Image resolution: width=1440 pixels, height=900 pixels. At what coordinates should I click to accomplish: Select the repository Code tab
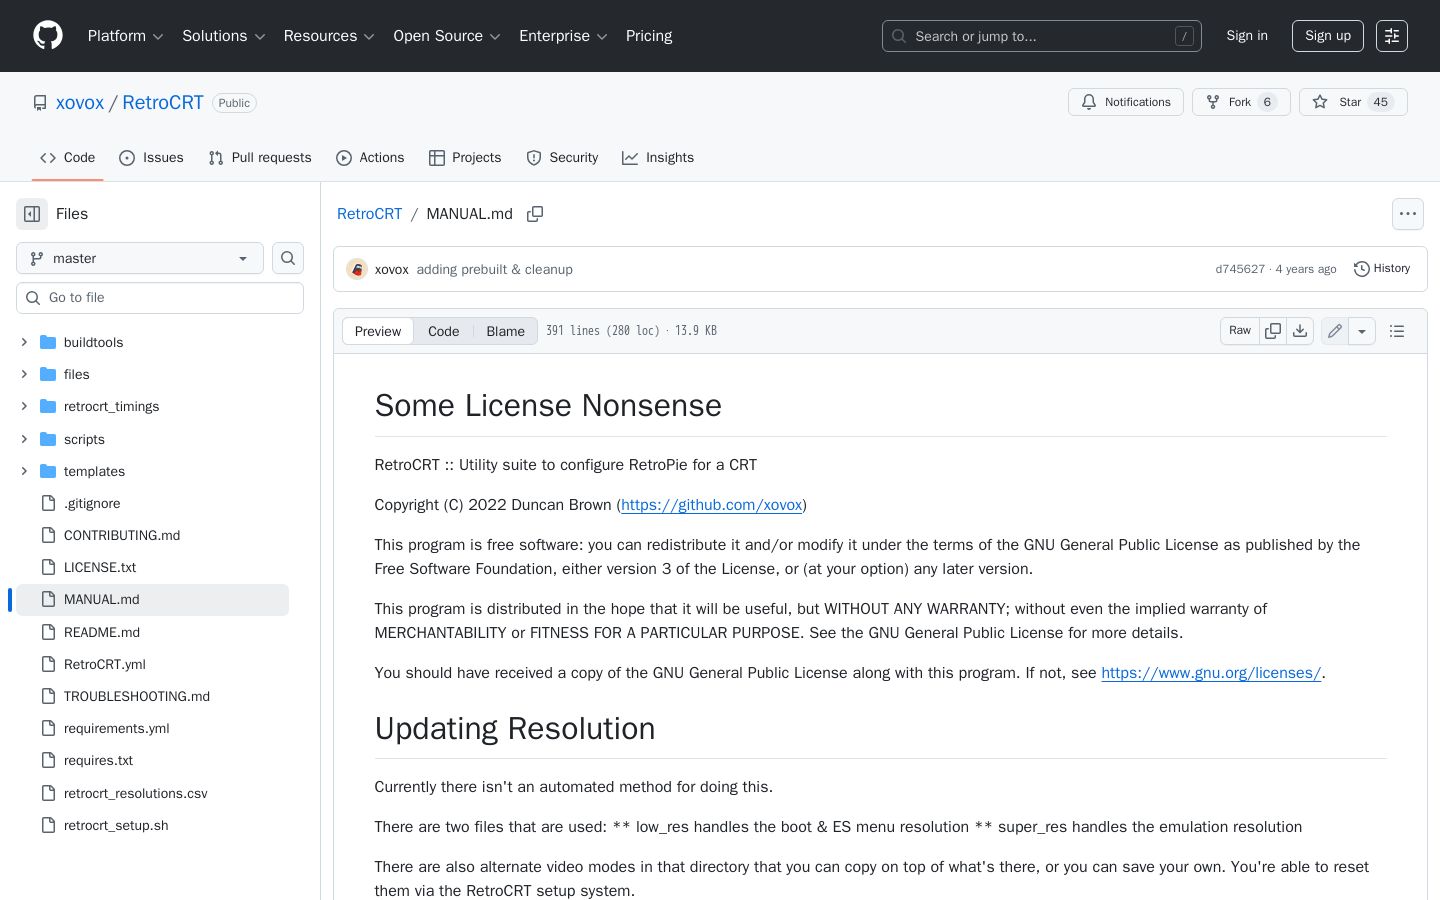pyautogui.click(x=68, y=158)
